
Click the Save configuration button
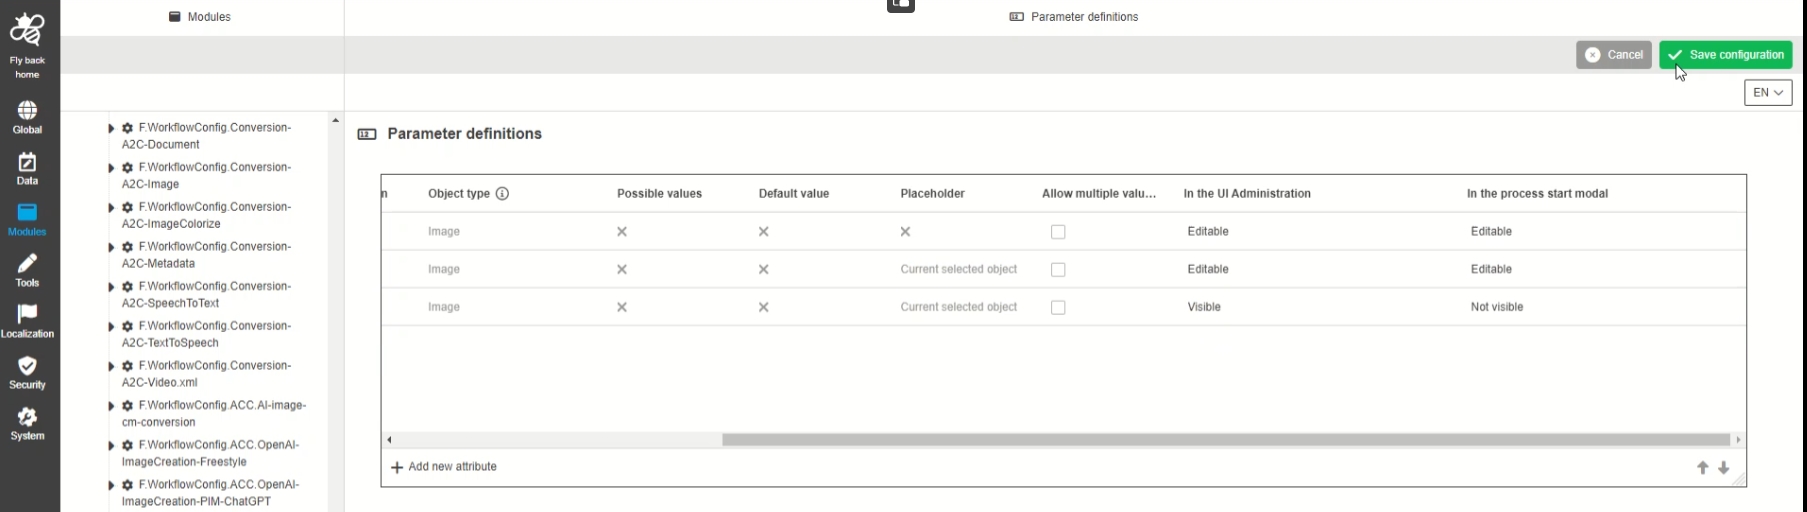pos(1725,55)
